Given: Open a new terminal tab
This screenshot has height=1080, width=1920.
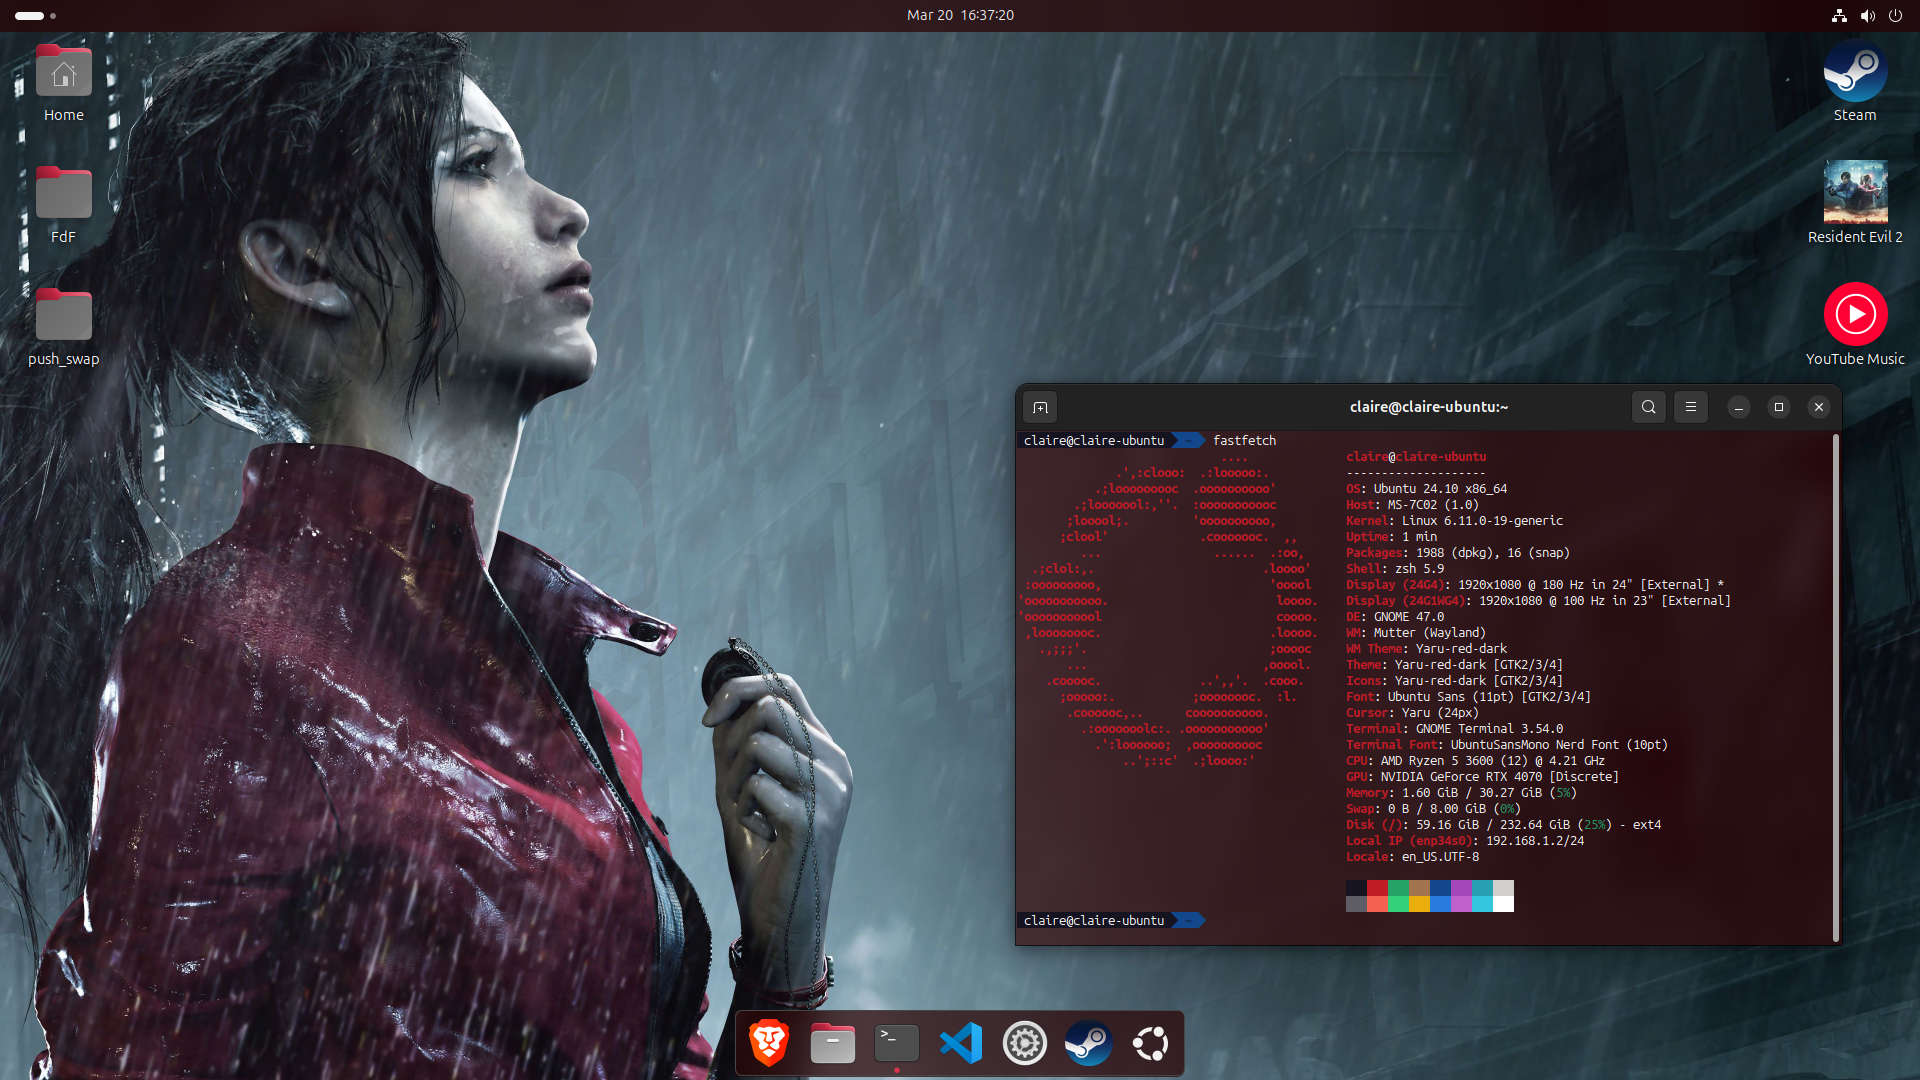Looking at the screenshot, I should (x=1040, y=407).
